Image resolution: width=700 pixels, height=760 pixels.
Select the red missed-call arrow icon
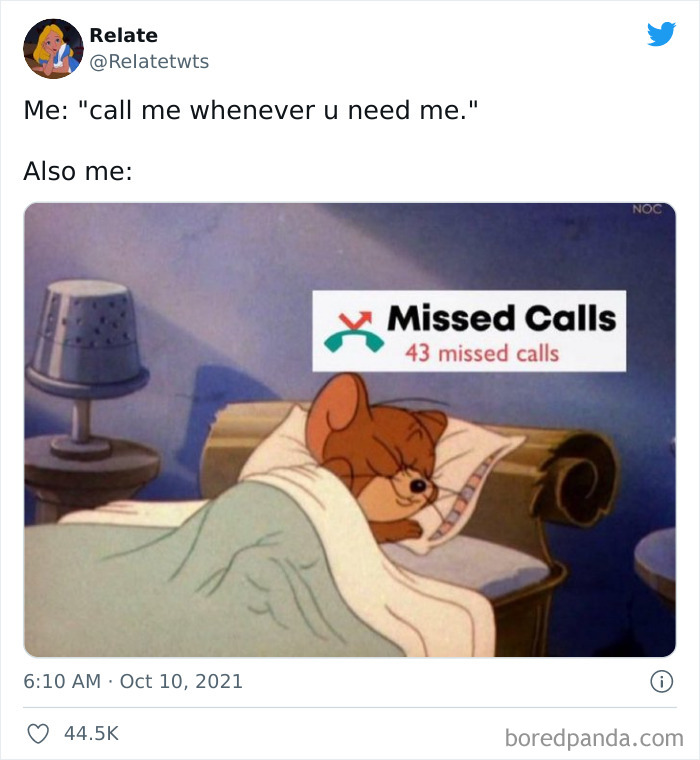tap(355, 319)
